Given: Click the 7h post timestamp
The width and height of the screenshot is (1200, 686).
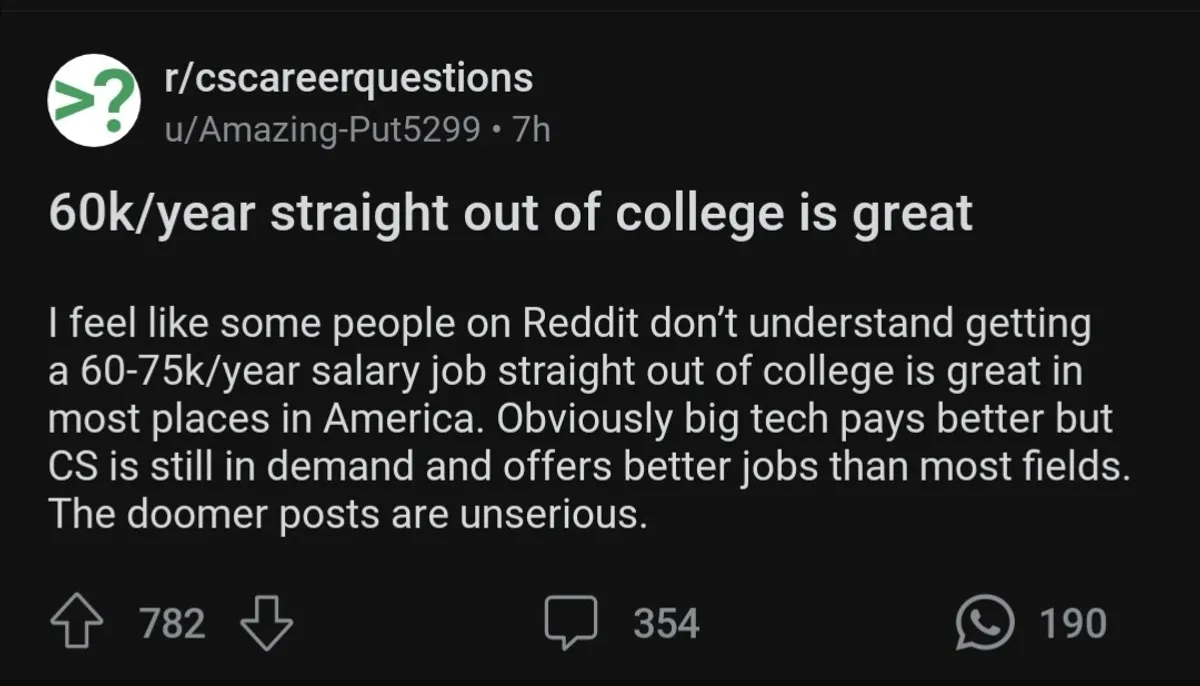Looking at the screenshot, I should coord(530,130).
